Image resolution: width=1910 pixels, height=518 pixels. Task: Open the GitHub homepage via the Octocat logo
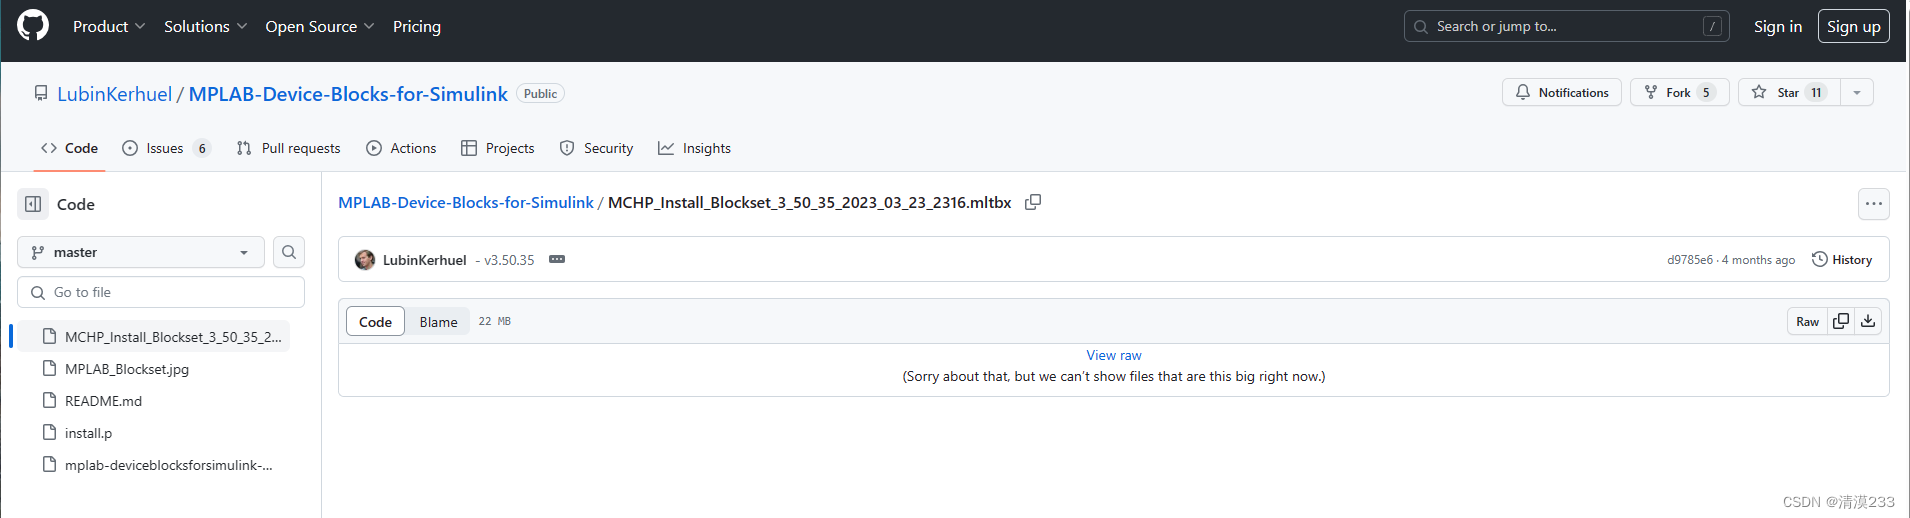point(33,26)
